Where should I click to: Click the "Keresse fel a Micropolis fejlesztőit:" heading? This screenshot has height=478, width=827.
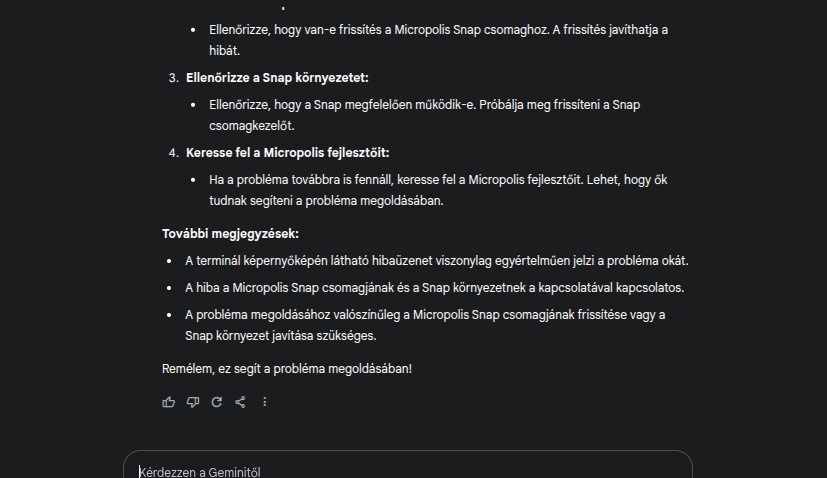287,153
